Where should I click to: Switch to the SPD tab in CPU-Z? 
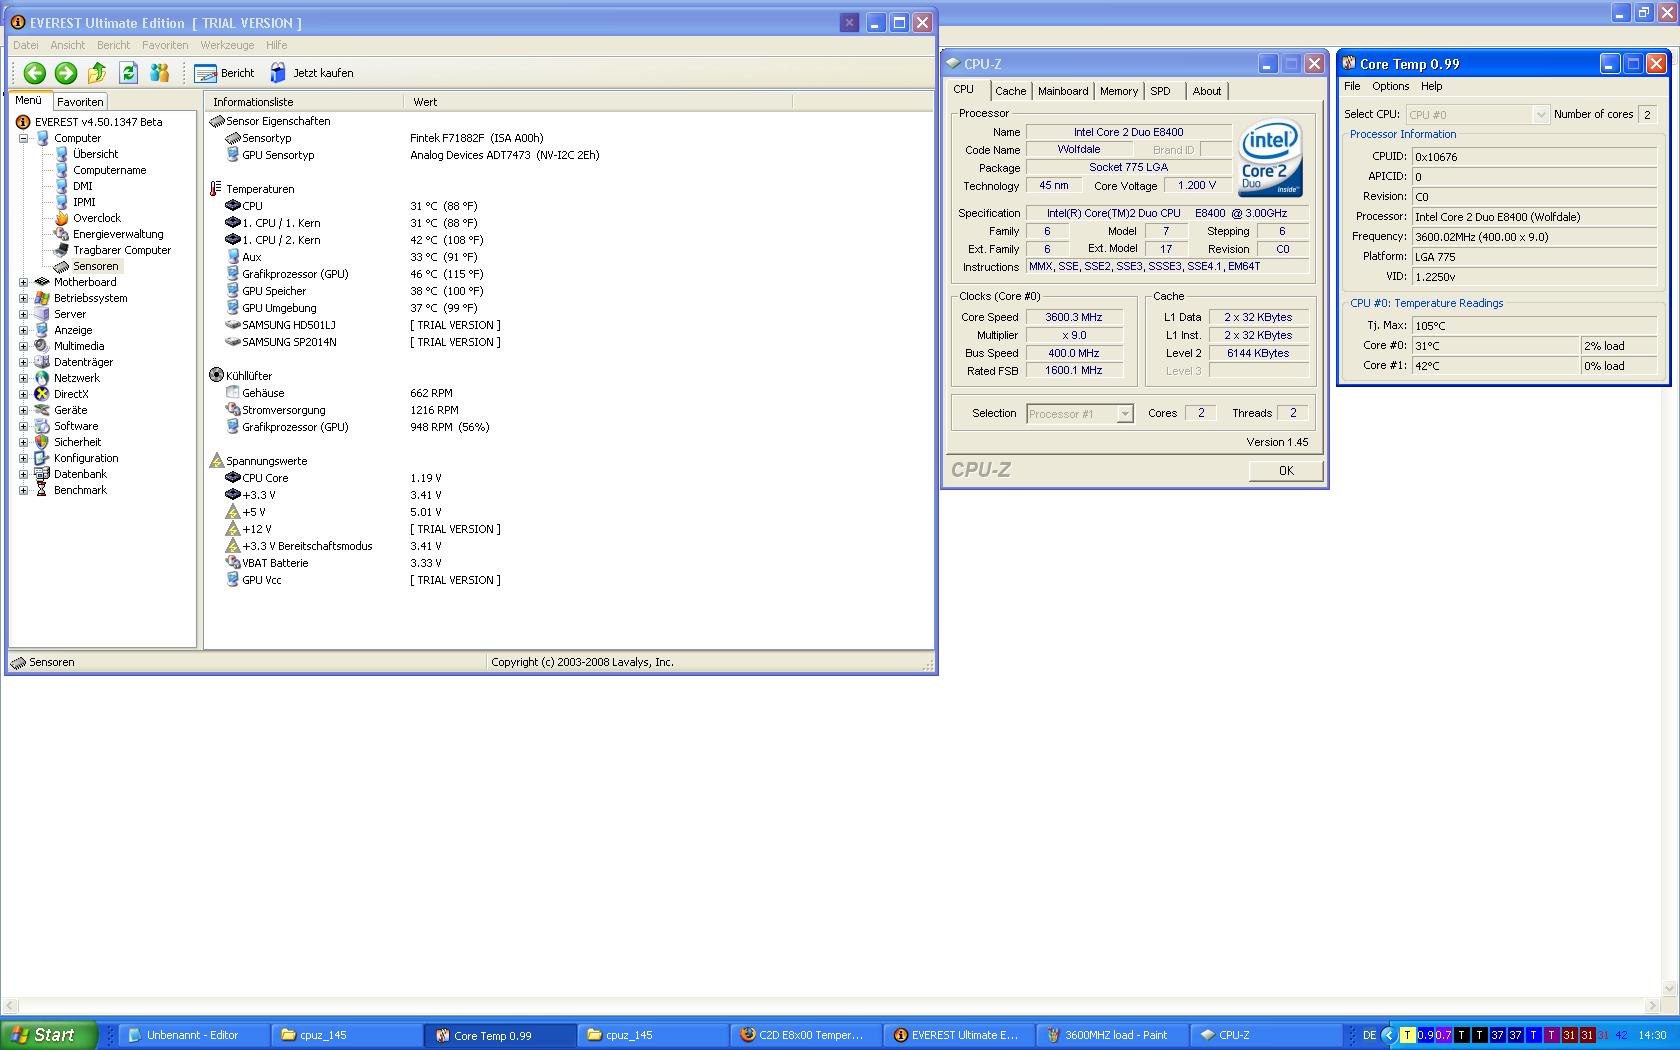1160,91
